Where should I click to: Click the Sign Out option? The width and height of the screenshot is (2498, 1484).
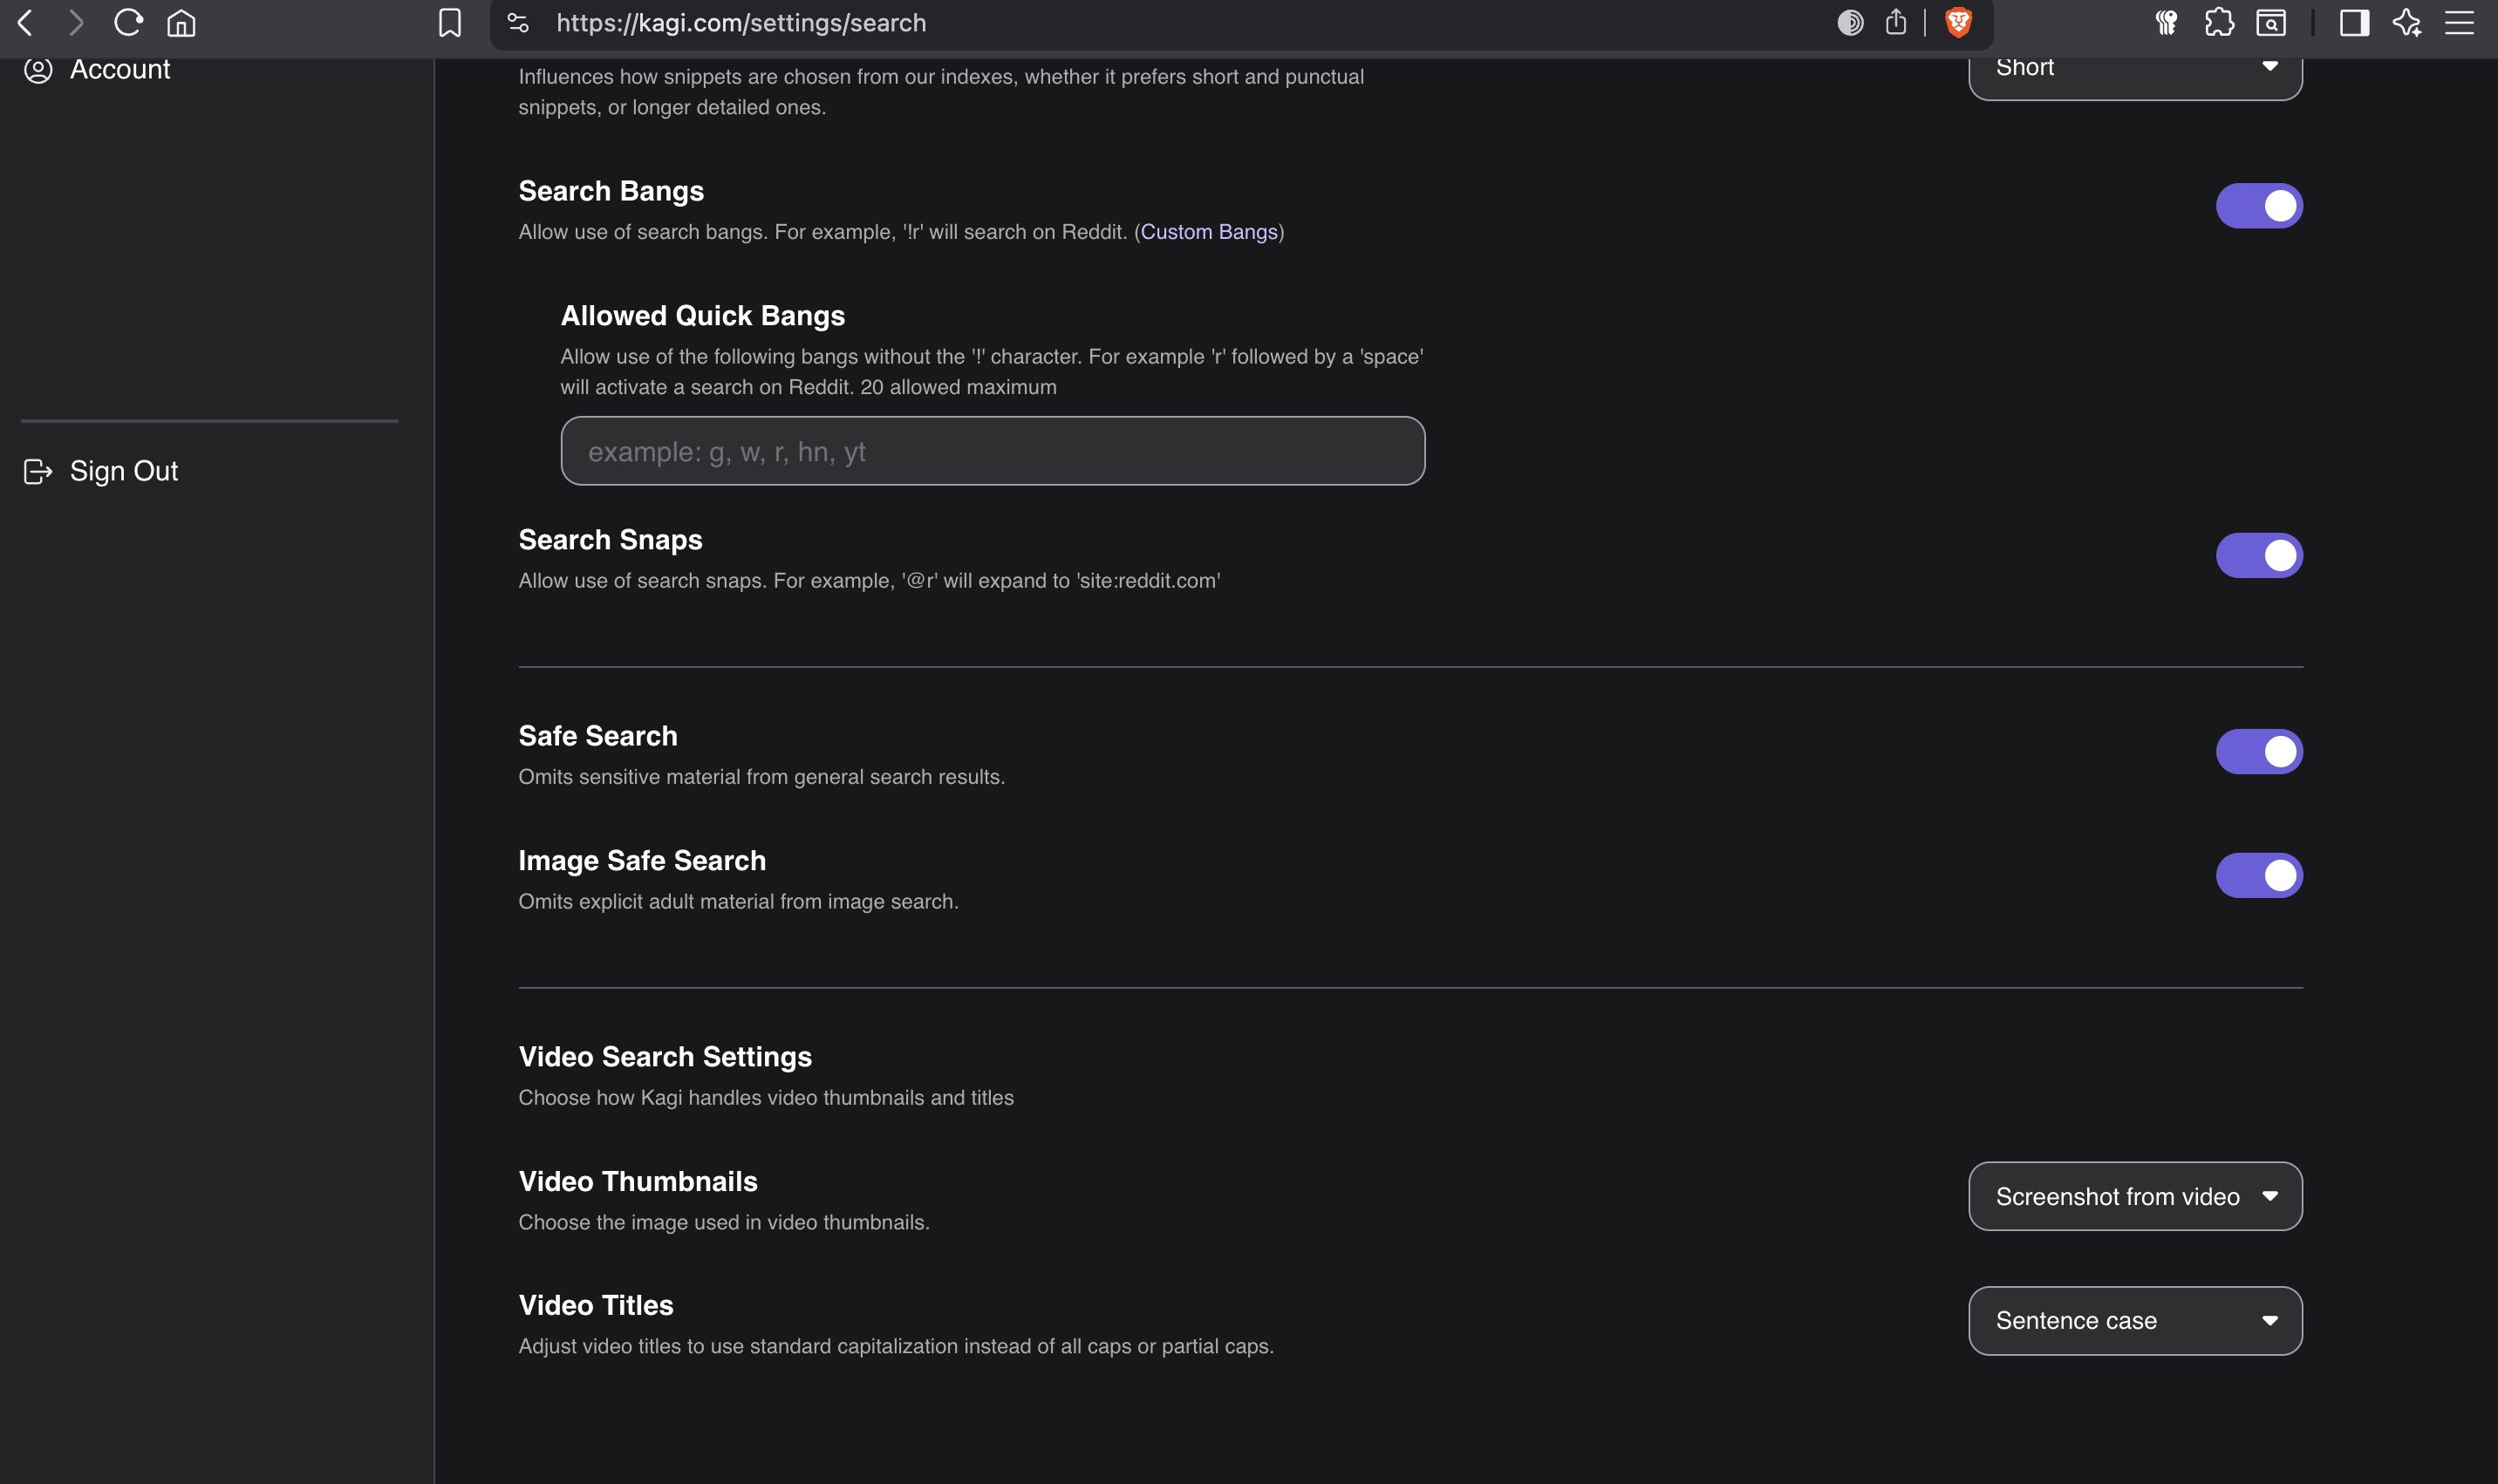[123, 471]
